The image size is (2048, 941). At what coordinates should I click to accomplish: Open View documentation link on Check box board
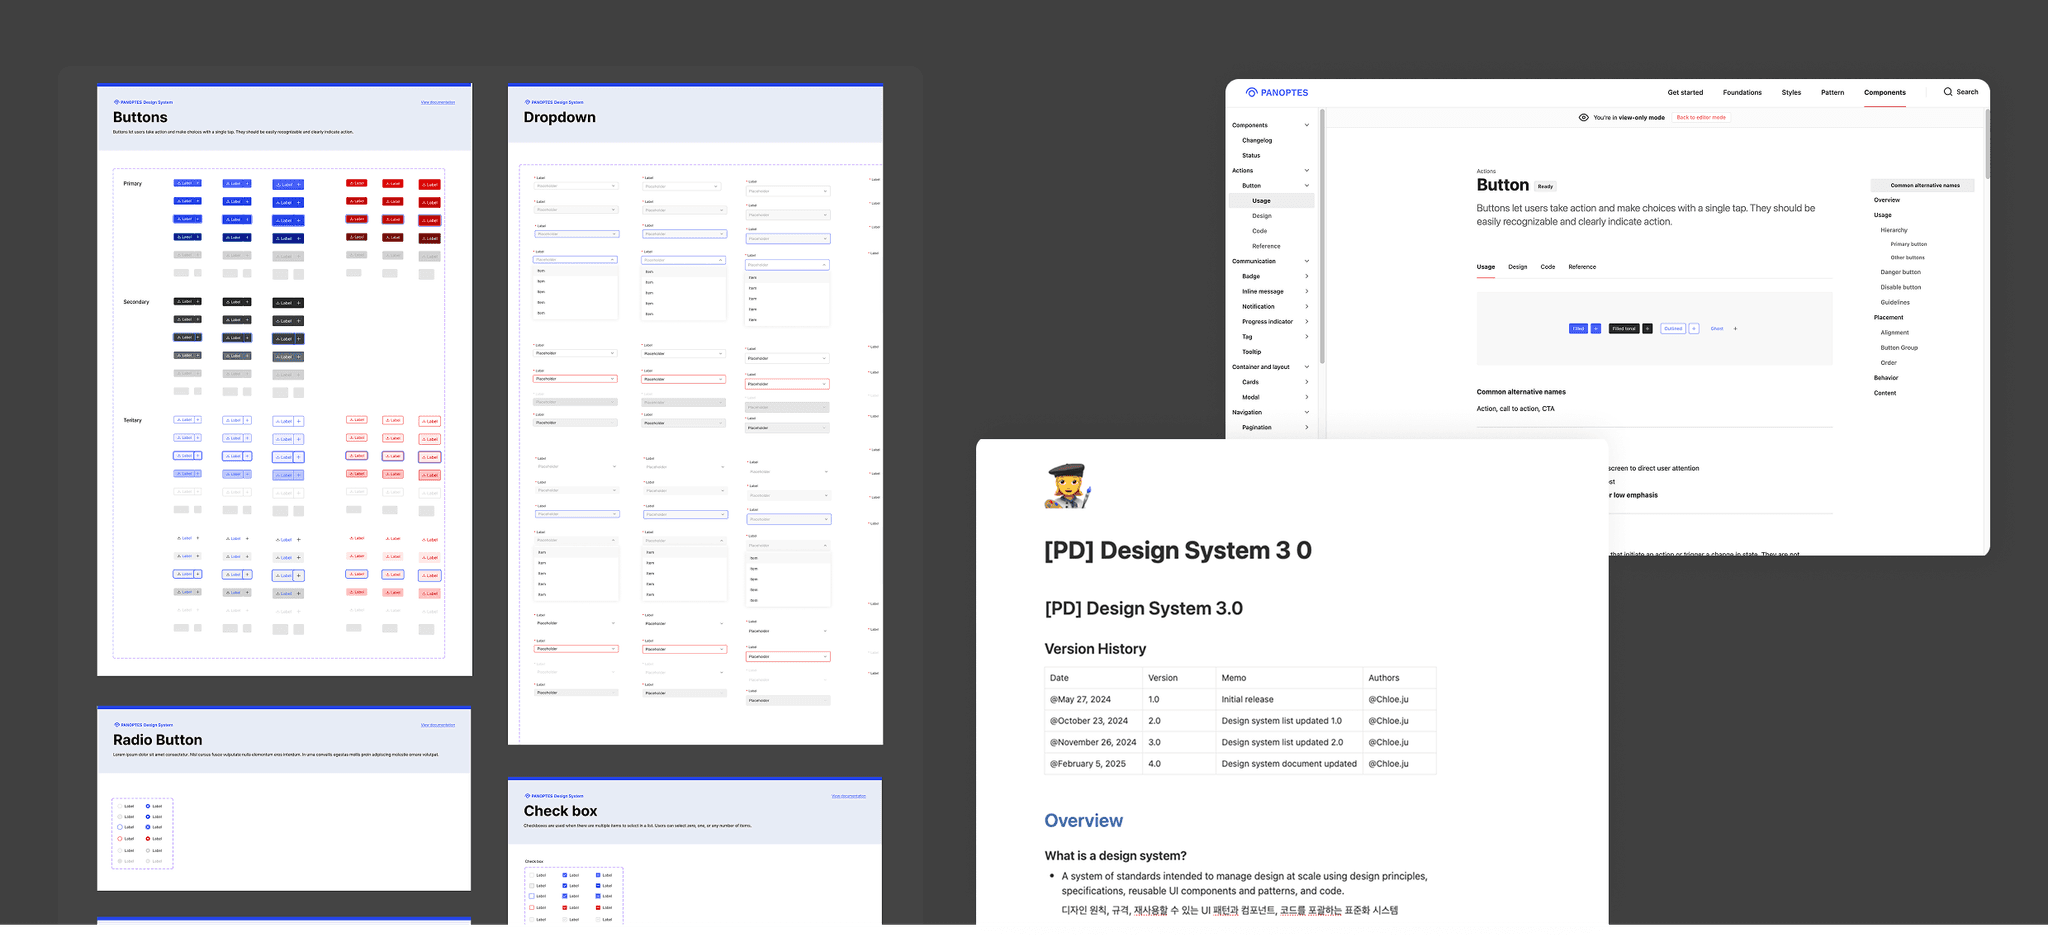(x=849, y=796)
